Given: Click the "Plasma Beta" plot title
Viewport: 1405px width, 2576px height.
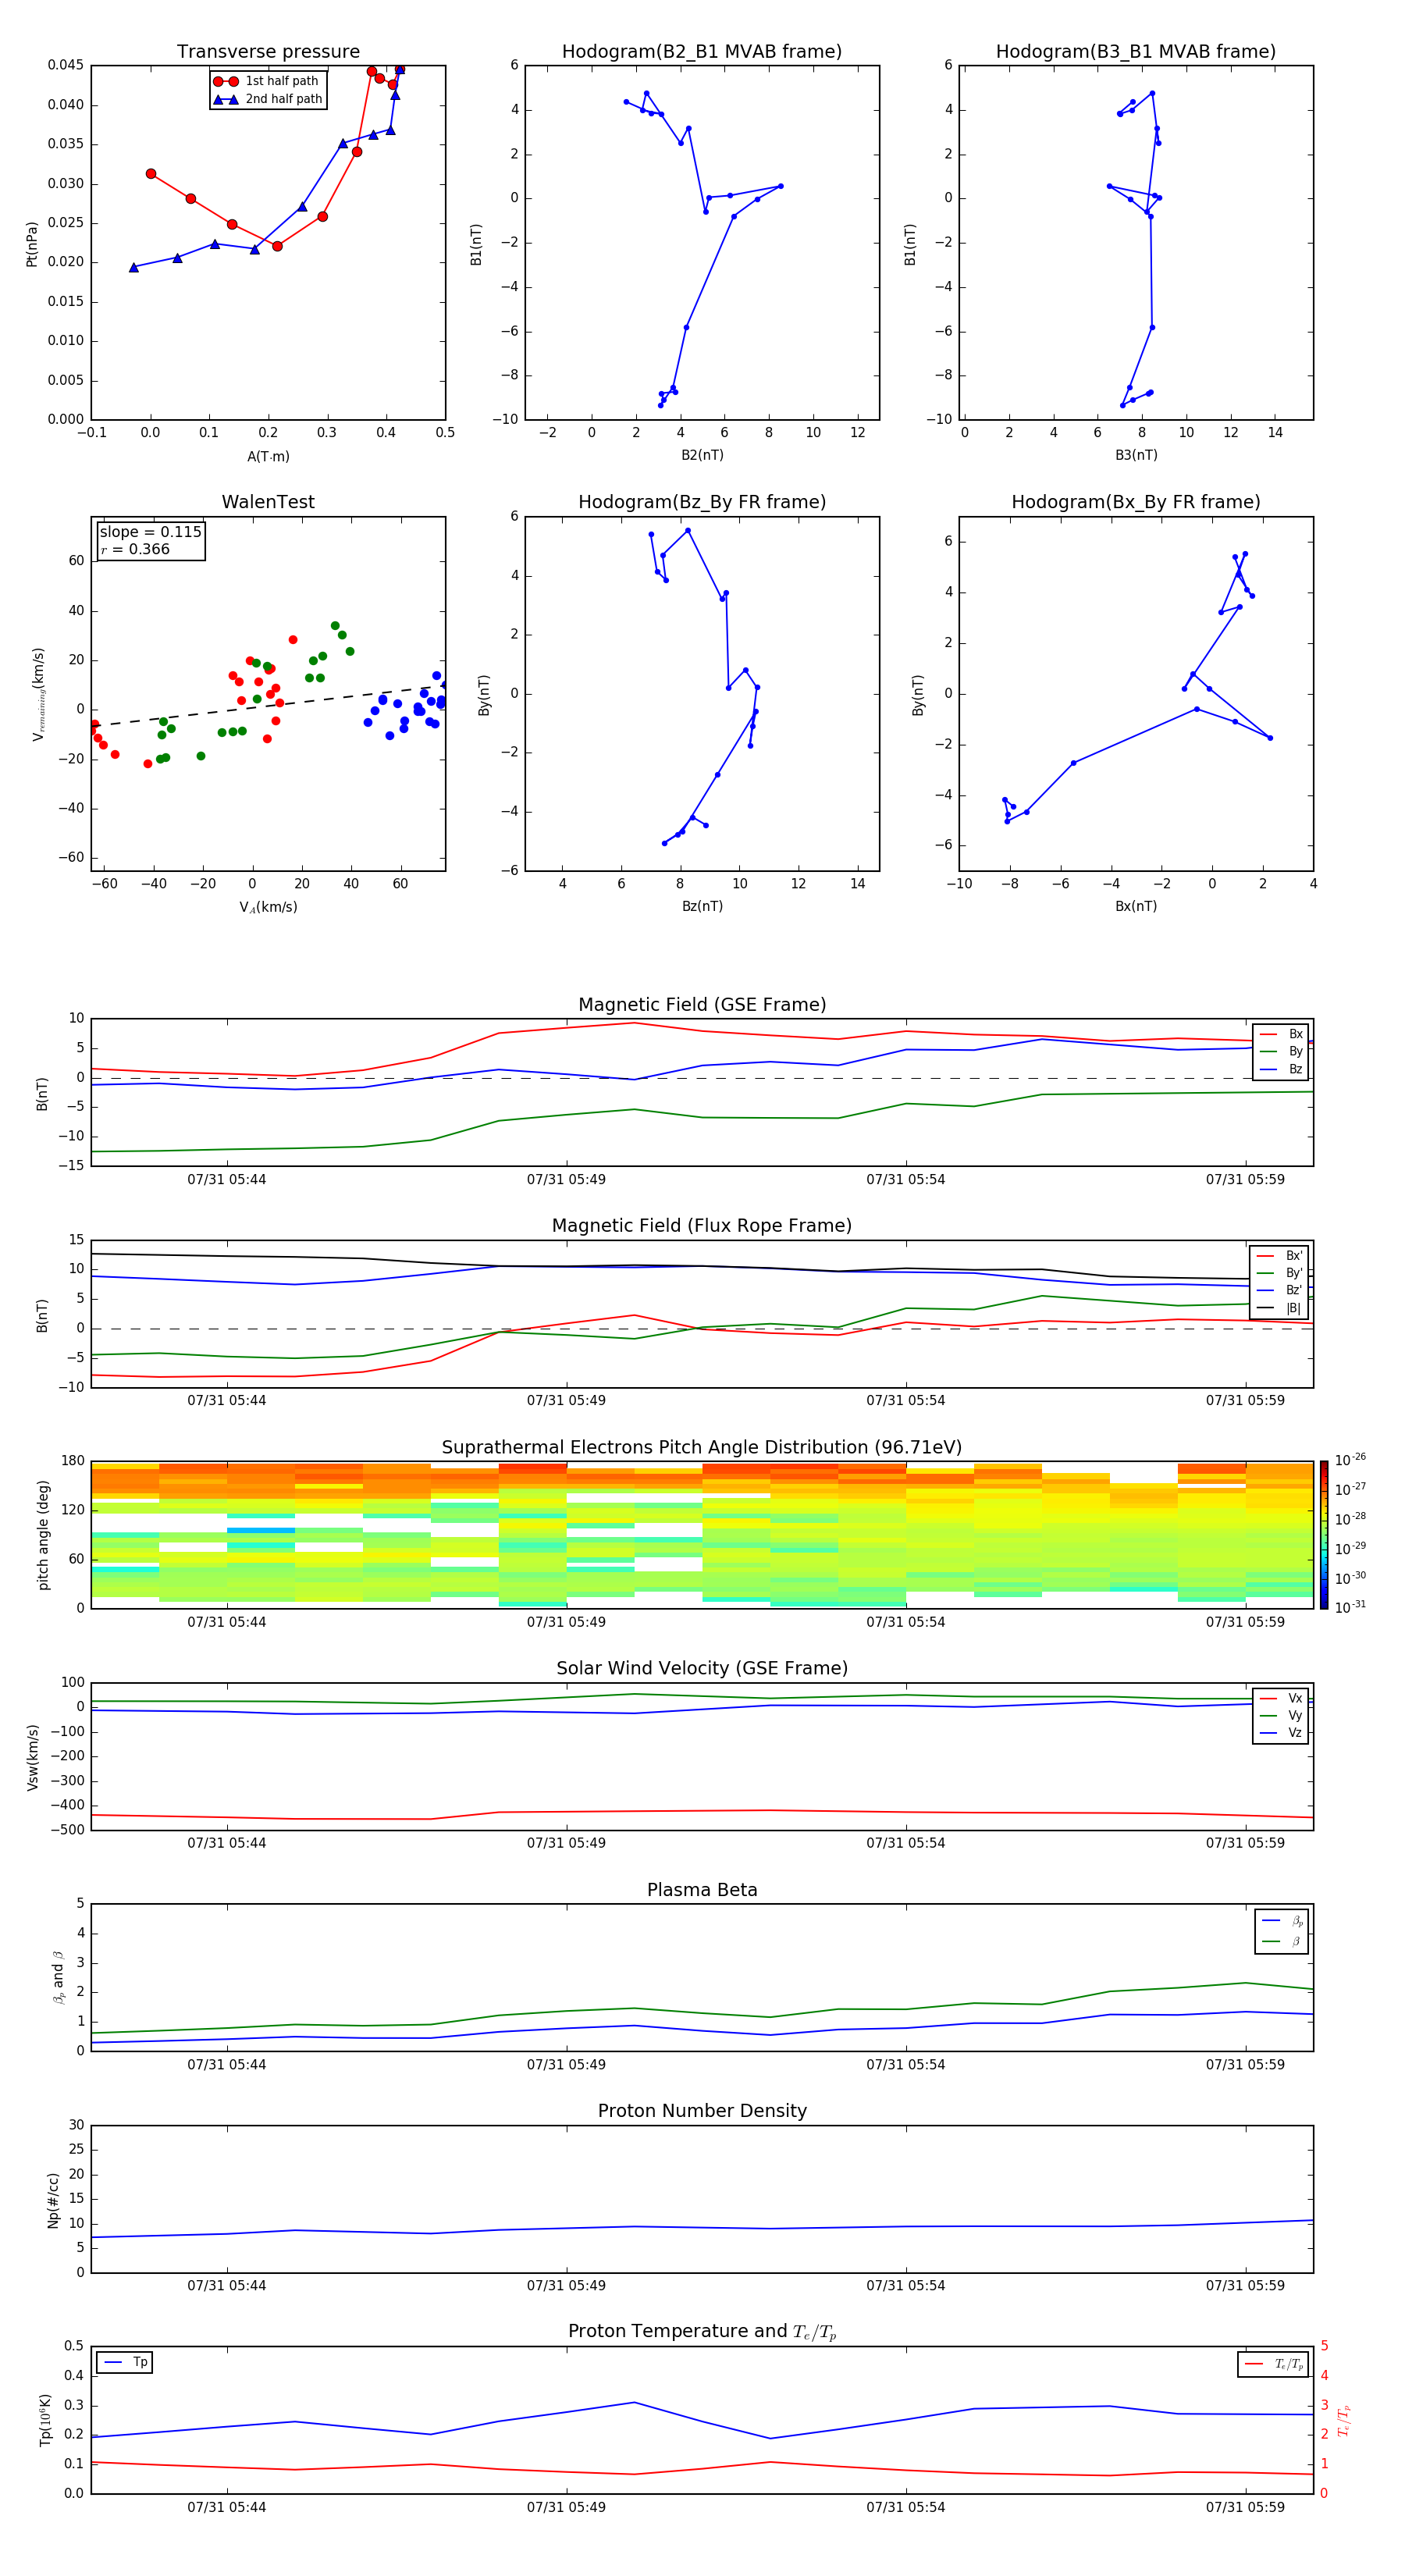Looking at the screenshot, I should 702,1890.
